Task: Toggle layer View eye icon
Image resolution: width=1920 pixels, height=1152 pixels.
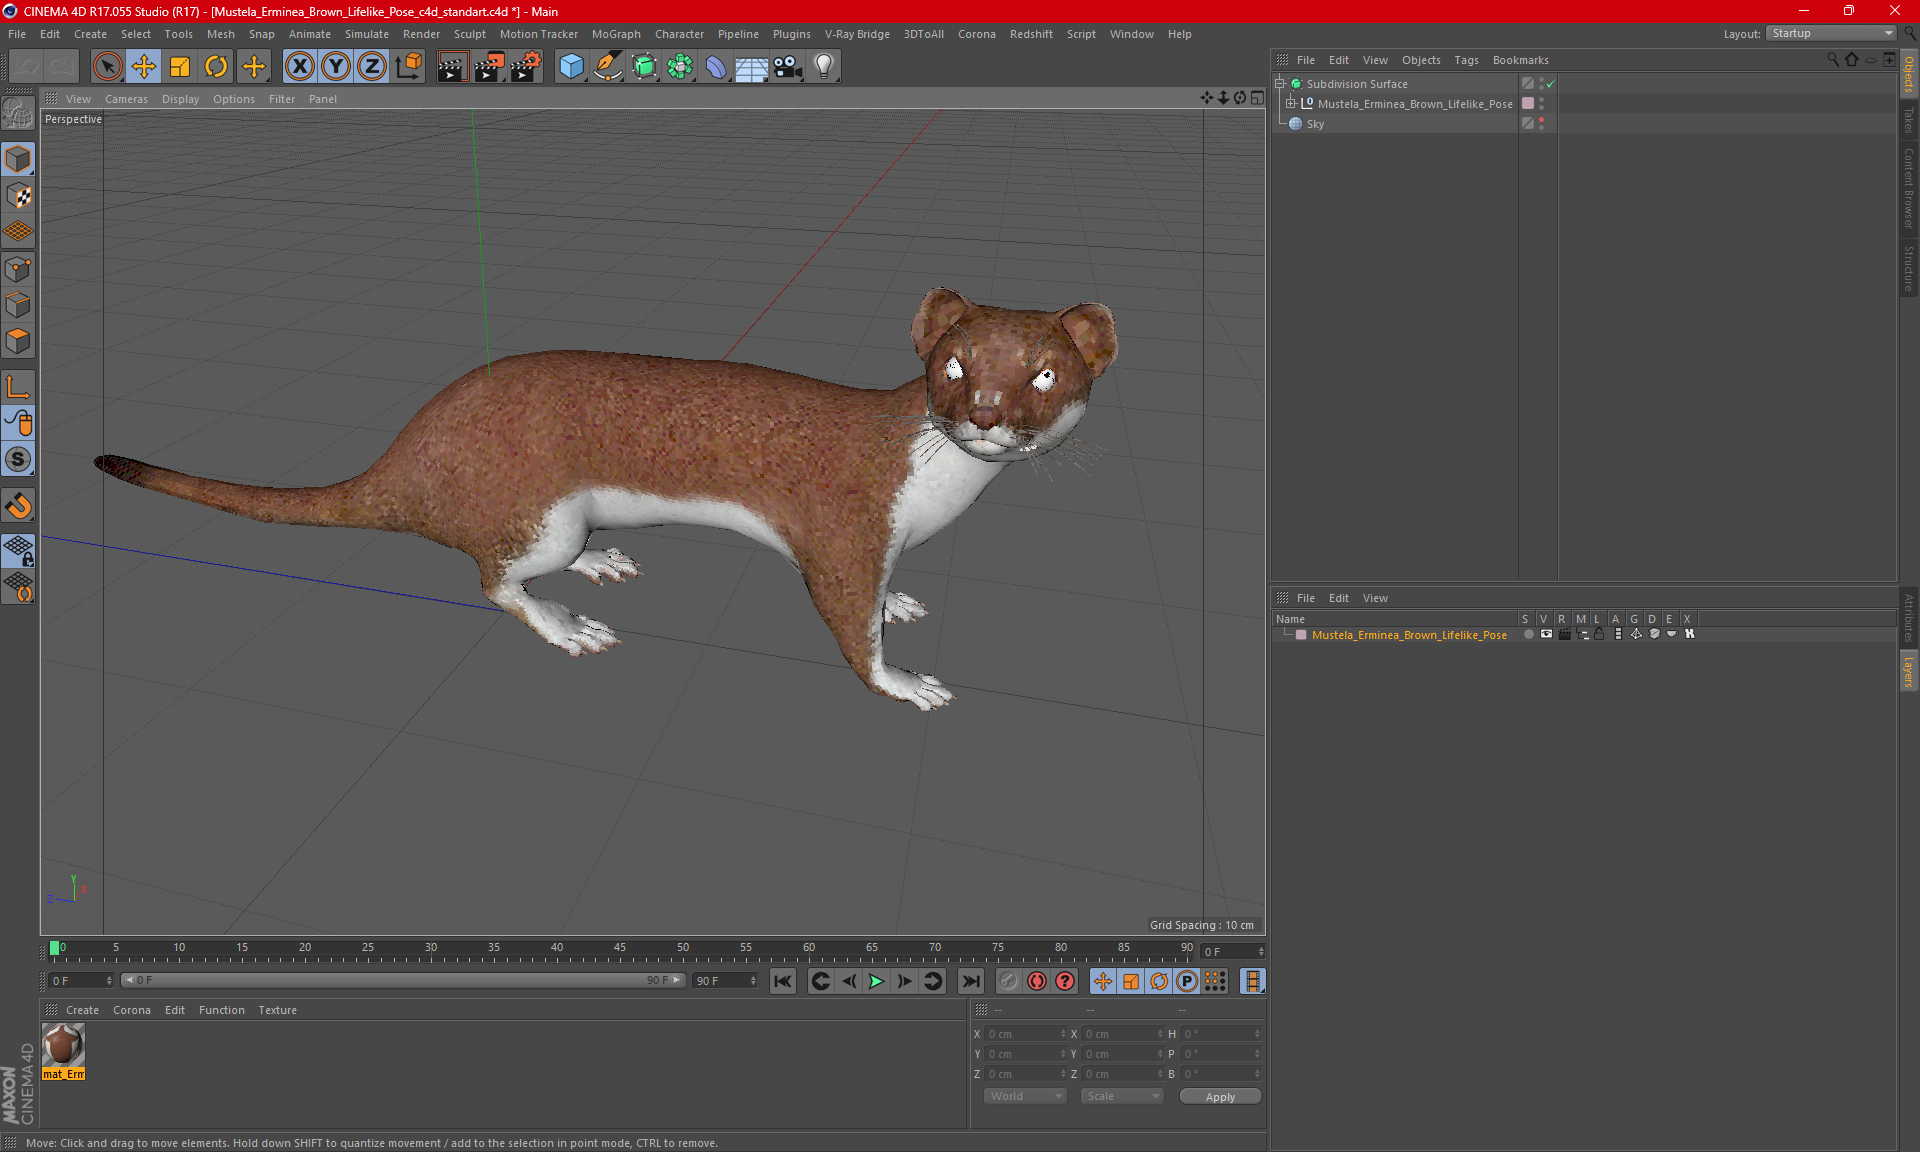Action: 1546,634
